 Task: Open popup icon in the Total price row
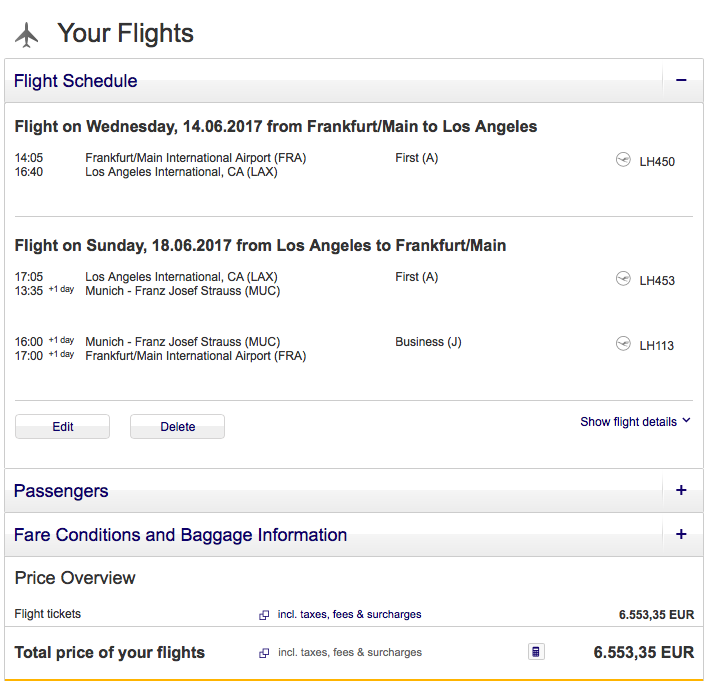[x=264, y=653]
